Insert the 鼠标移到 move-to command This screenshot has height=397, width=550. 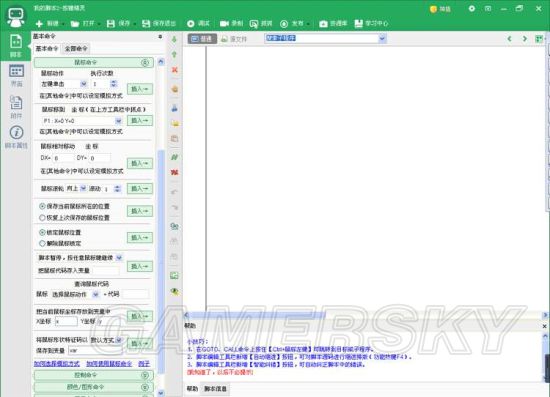click(140, 121)
